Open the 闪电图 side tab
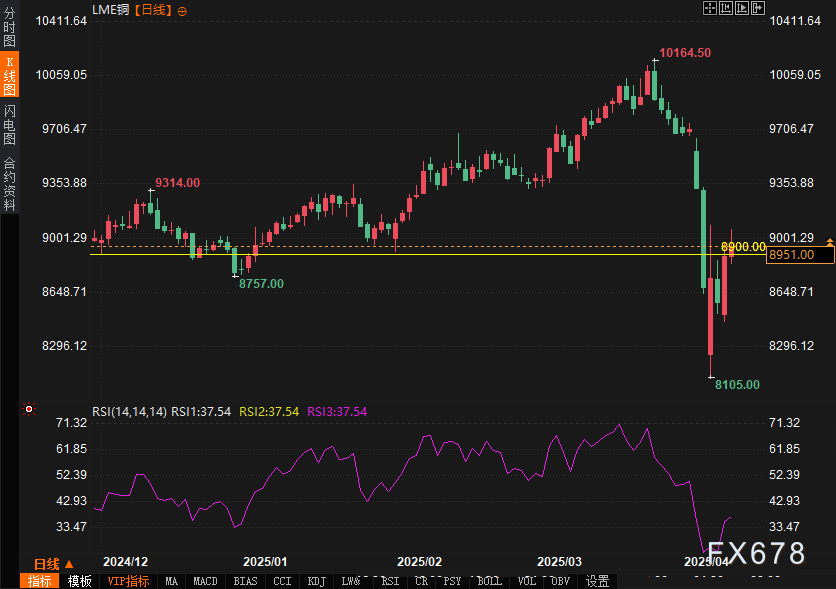Viewport: 836px width, 589px height. click(x=9, y=125)
